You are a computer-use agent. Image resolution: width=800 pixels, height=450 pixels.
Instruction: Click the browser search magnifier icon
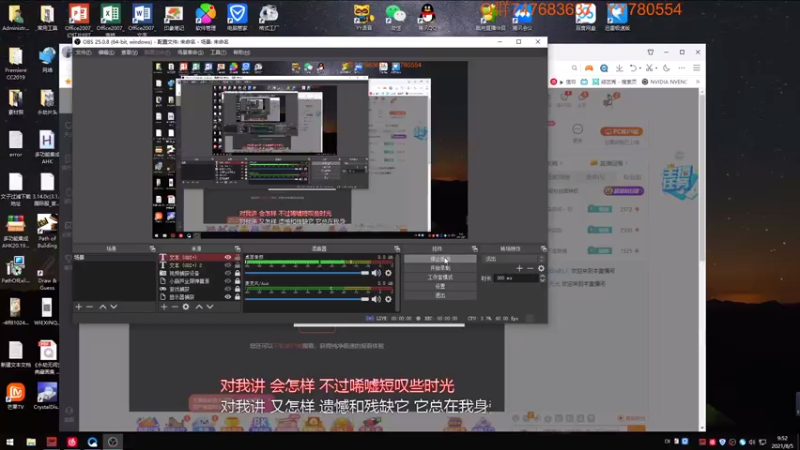(574, 68)
